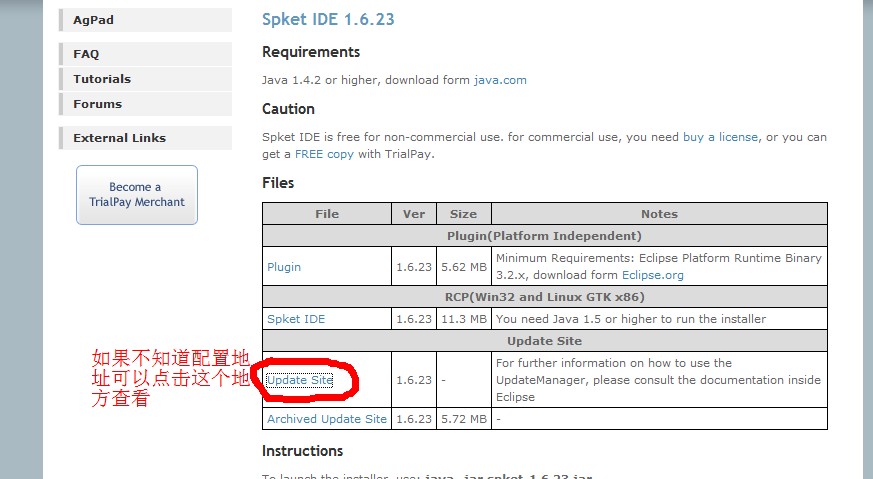Select the 'Update Site' section header row
This screenshot has width=873, height=479.
coord(545,341)
